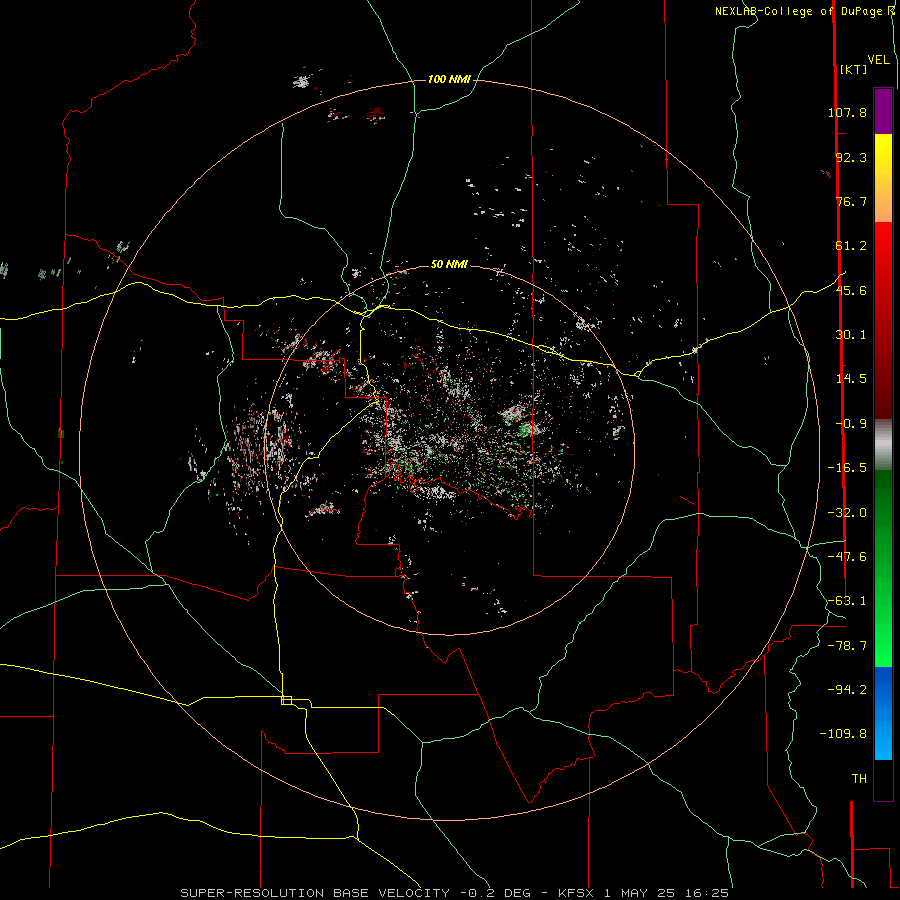Click the SUPER-RESOLUTION BASE VELOCITY caption
This screenshot has height=900, width=900.
(x=315, y=893)
